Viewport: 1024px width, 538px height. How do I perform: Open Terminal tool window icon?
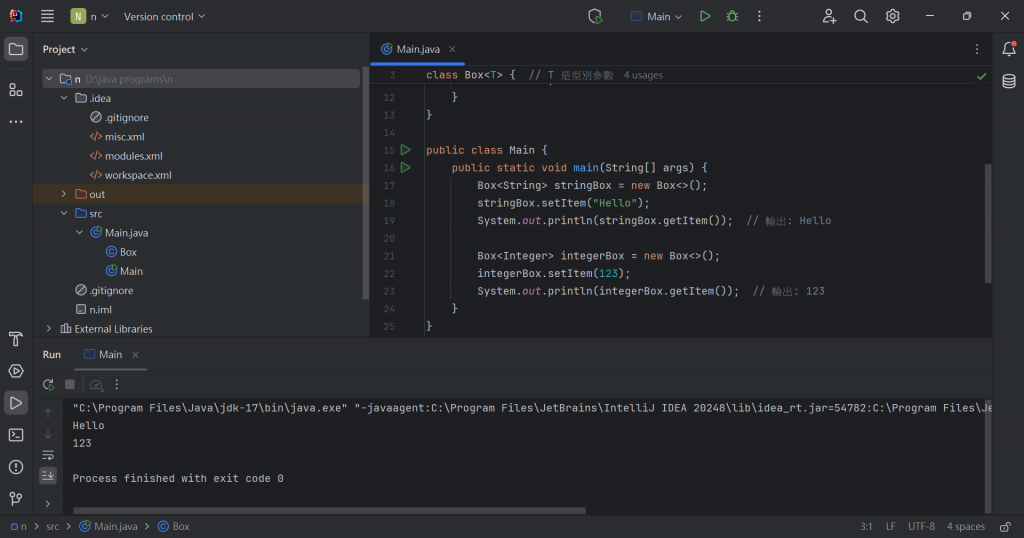click(x=16, y=435)
